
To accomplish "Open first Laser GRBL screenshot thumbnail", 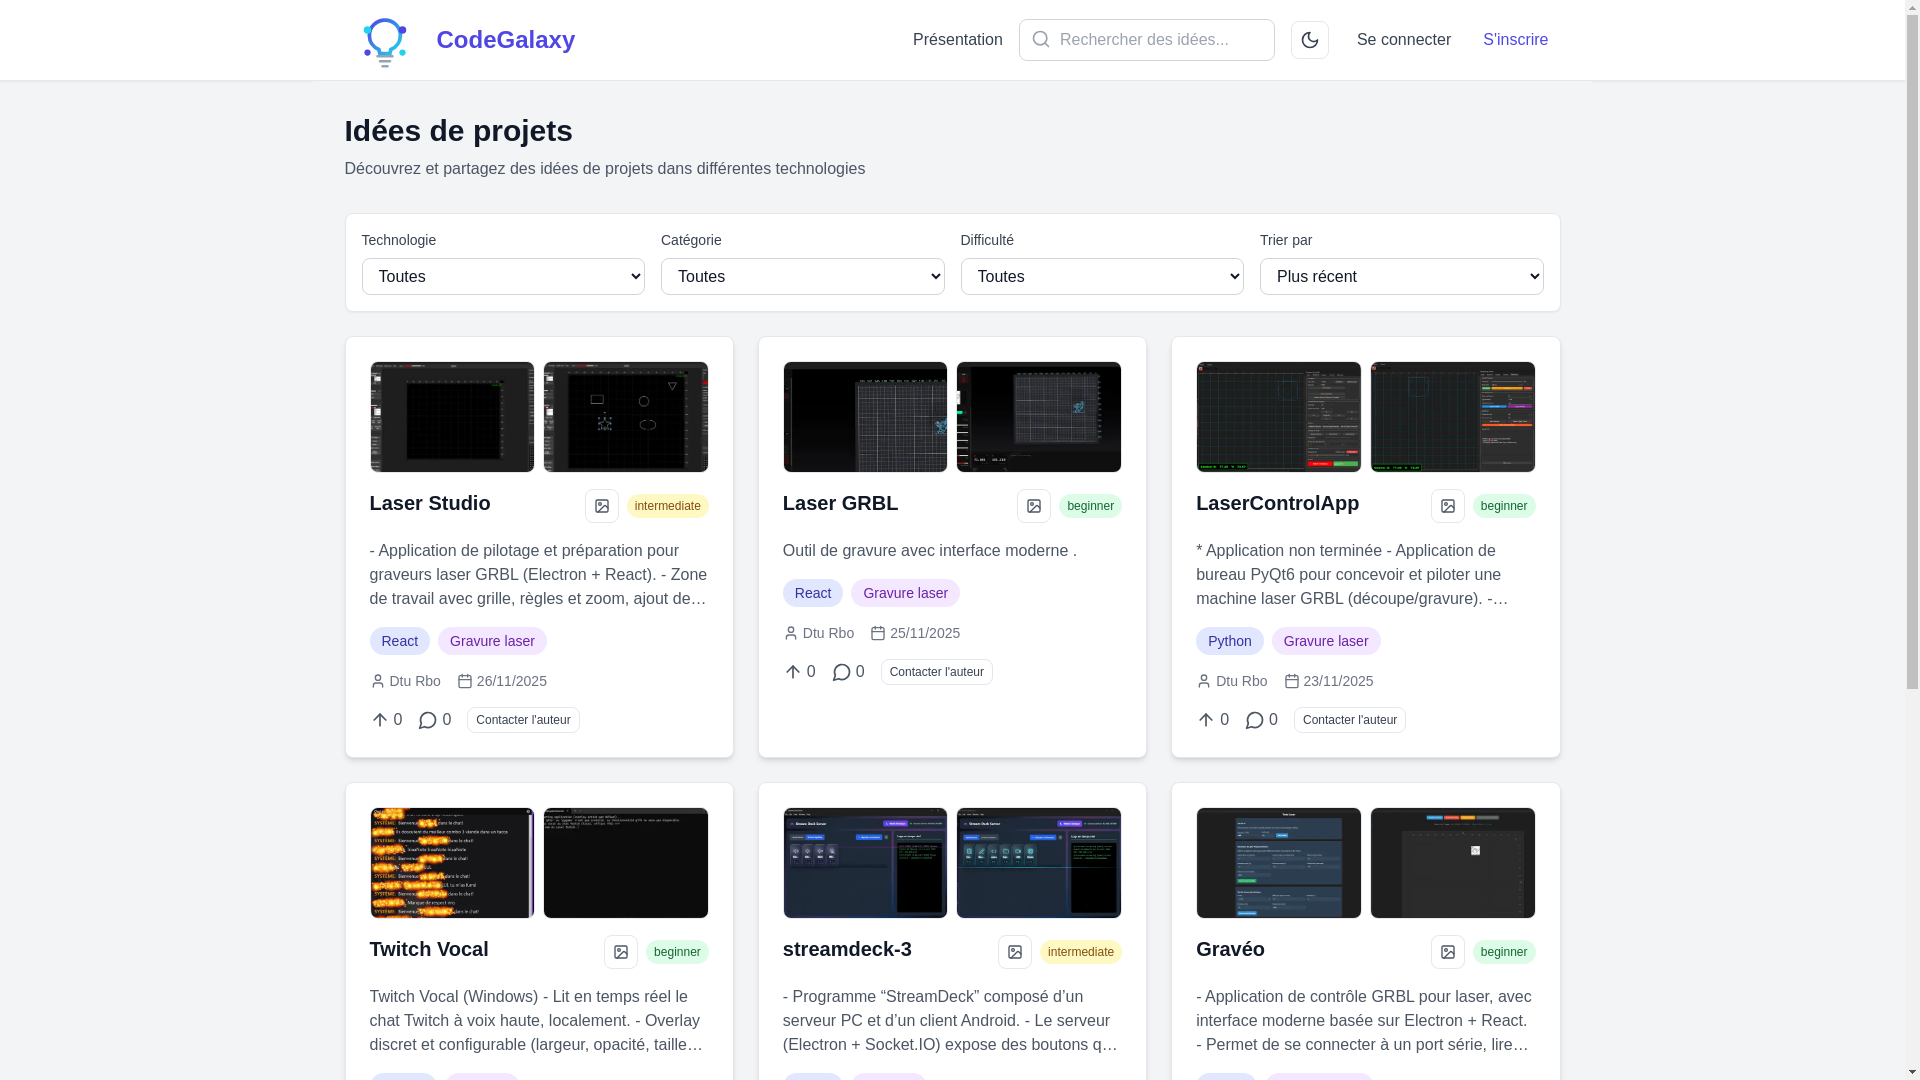I will click(865, 417).
